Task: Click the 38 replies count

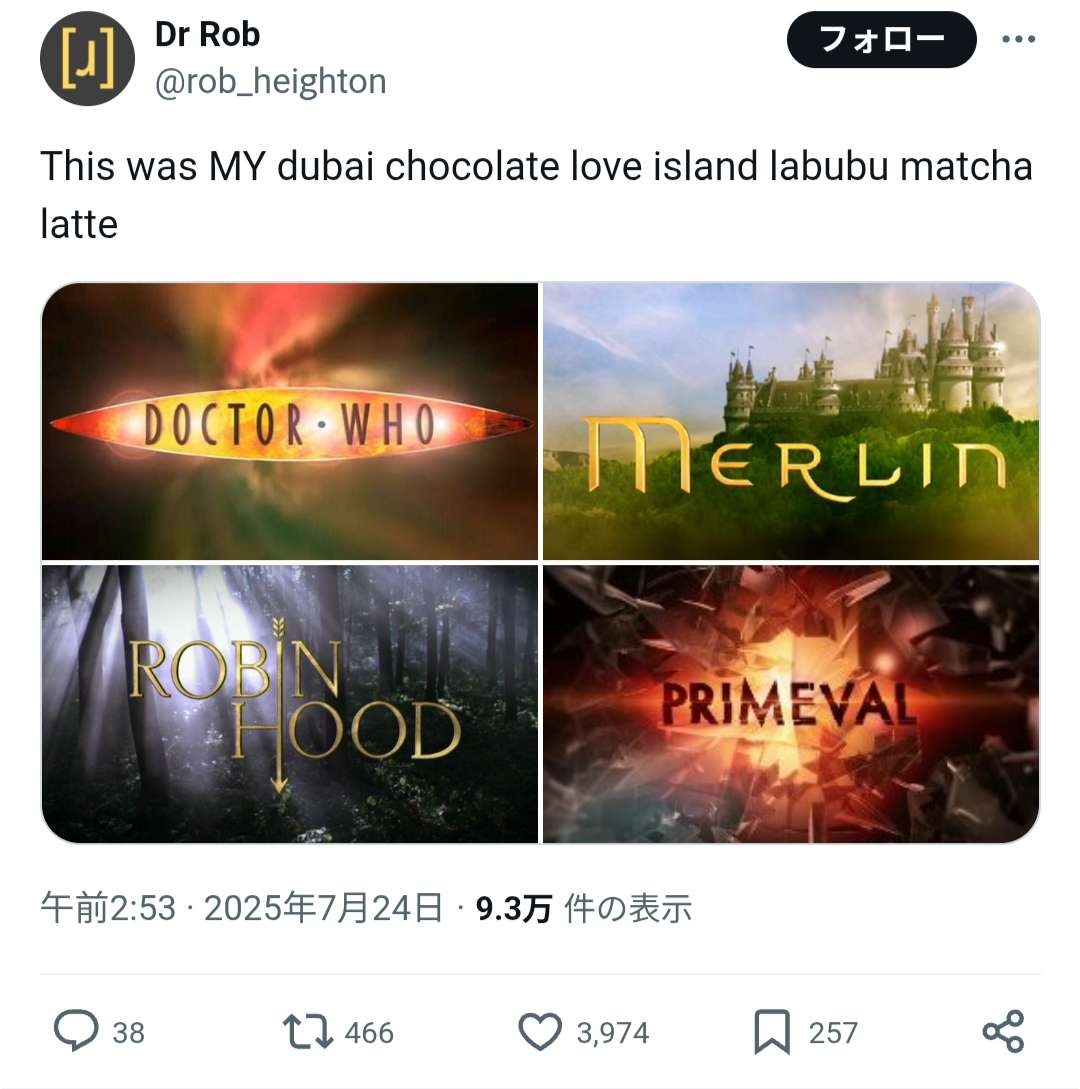Action: click(128, 1033)
